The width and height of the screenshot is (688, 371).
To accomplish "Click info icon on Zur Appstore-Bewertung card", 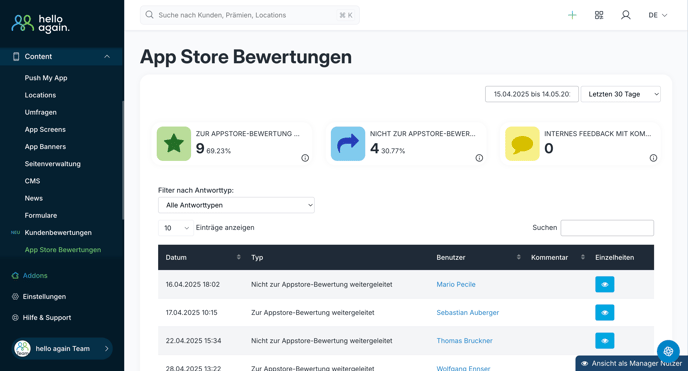I will click(x=305, y=158).
